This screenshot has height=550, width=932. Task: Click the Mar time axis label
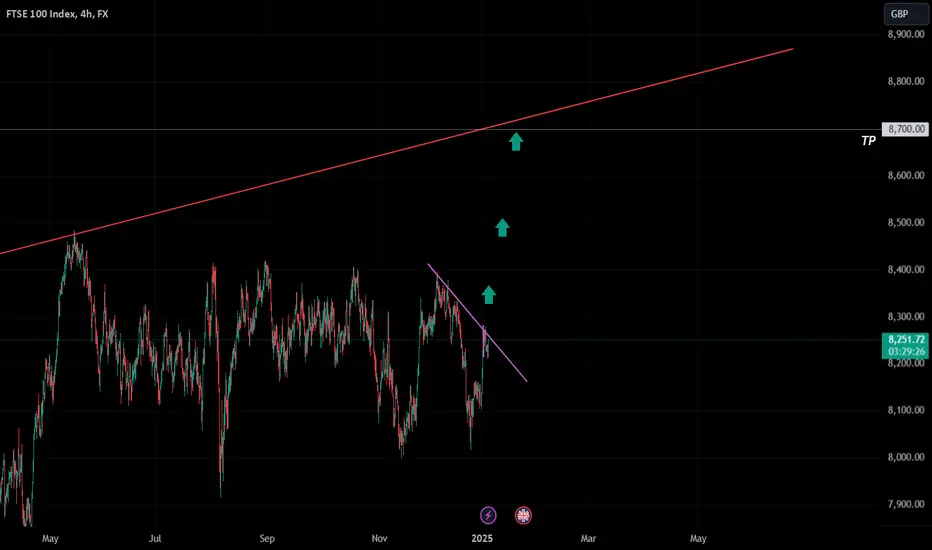pyautogui.click(x=588, y=539)
